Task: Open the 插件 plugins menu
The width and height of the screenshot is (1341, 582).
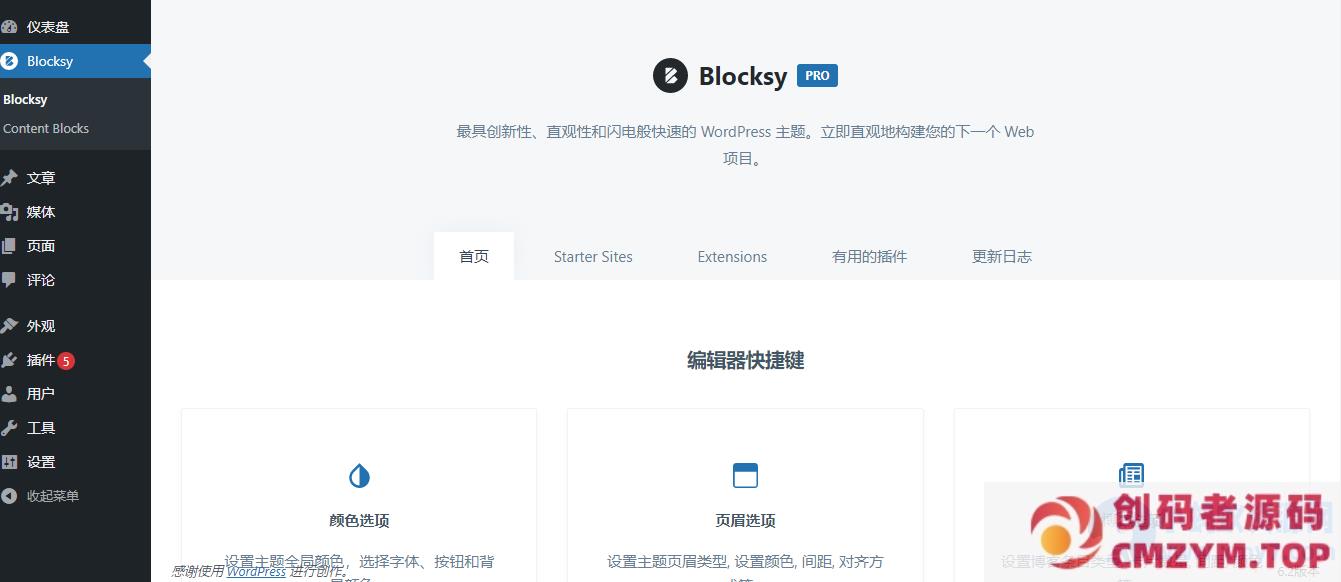Action: tap(41, 360)
